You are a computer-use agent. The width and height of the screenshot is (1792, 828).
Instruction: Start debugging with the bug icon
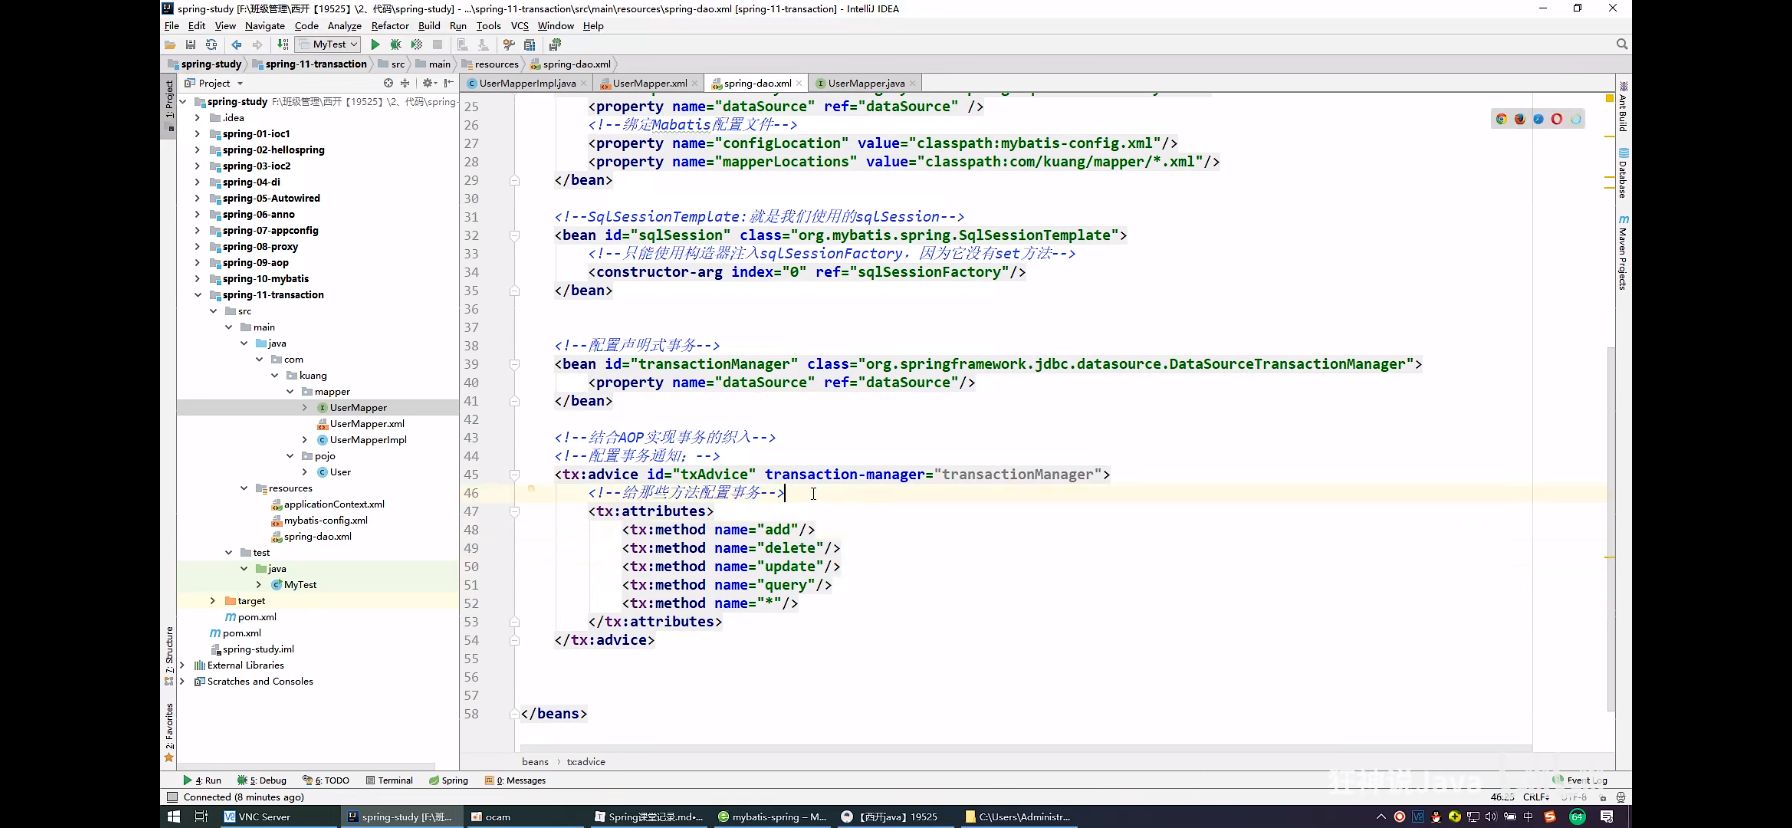pos(396,45)
